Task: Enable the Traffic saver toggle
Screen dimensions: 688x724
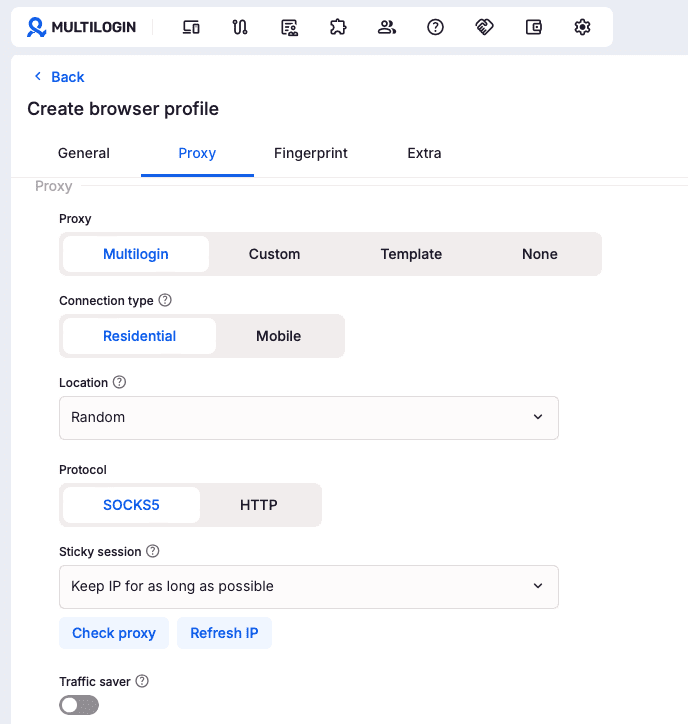Action: [x=79, y=705]
